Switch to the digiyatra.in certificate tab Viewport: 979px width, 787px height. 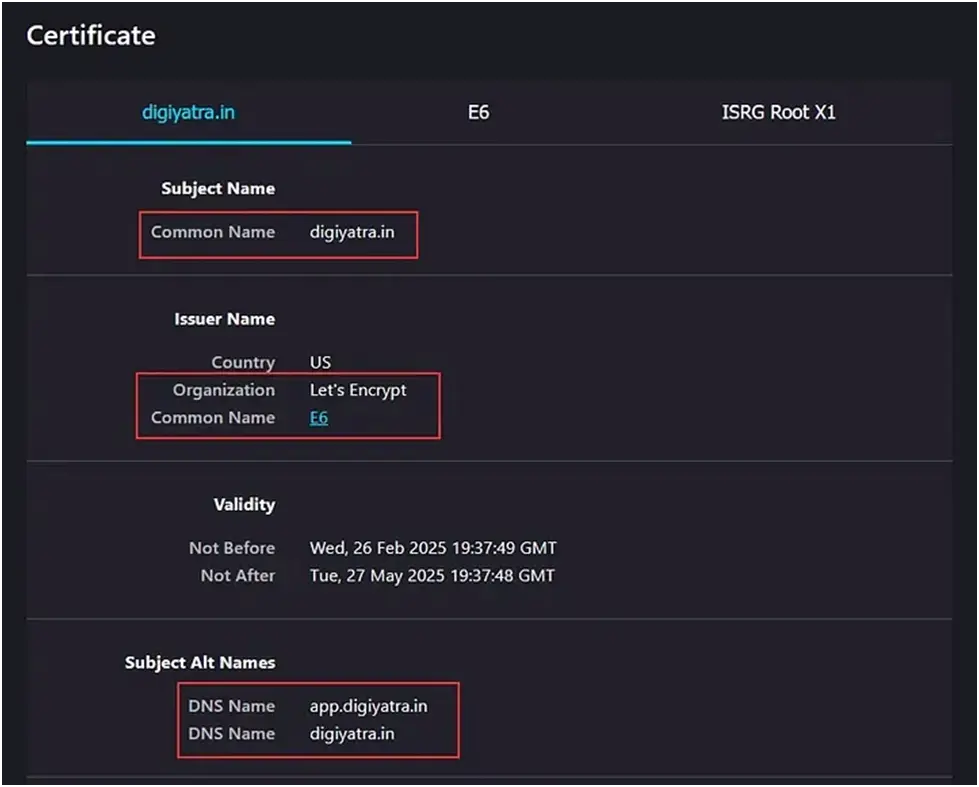(x=188, y=112)
